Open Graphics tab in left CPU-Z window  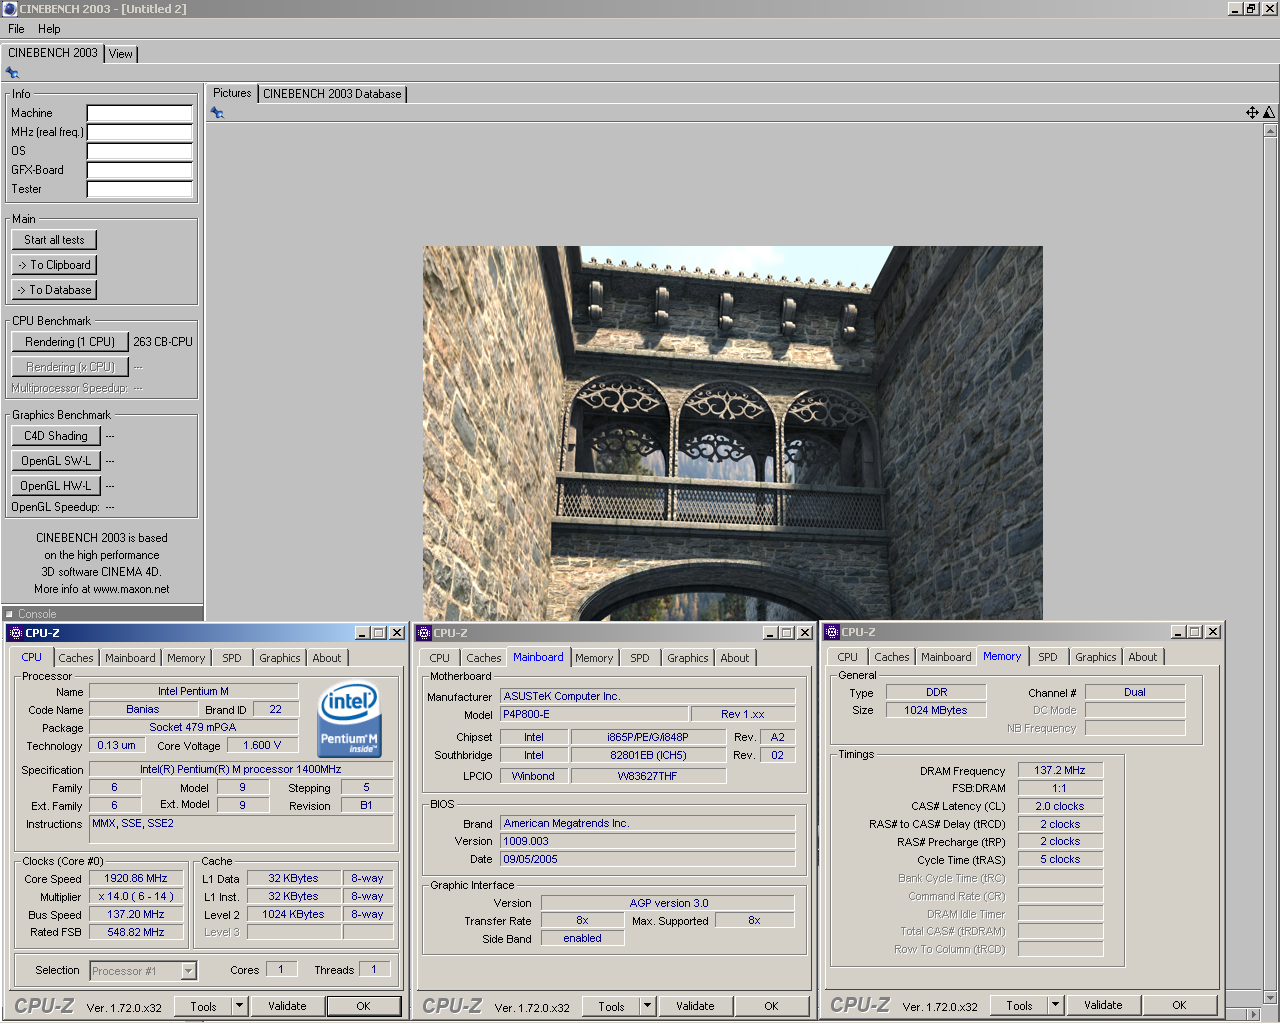(x=280, y=658)
